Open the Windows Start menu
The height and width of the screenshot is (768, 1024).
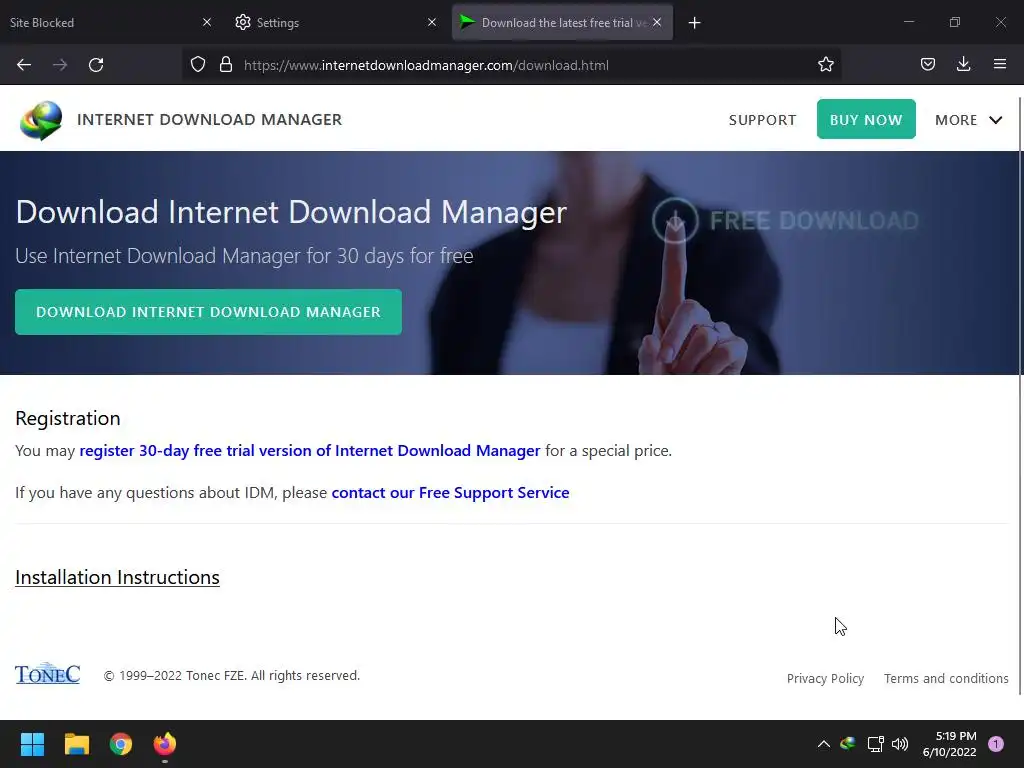[32, 744]
